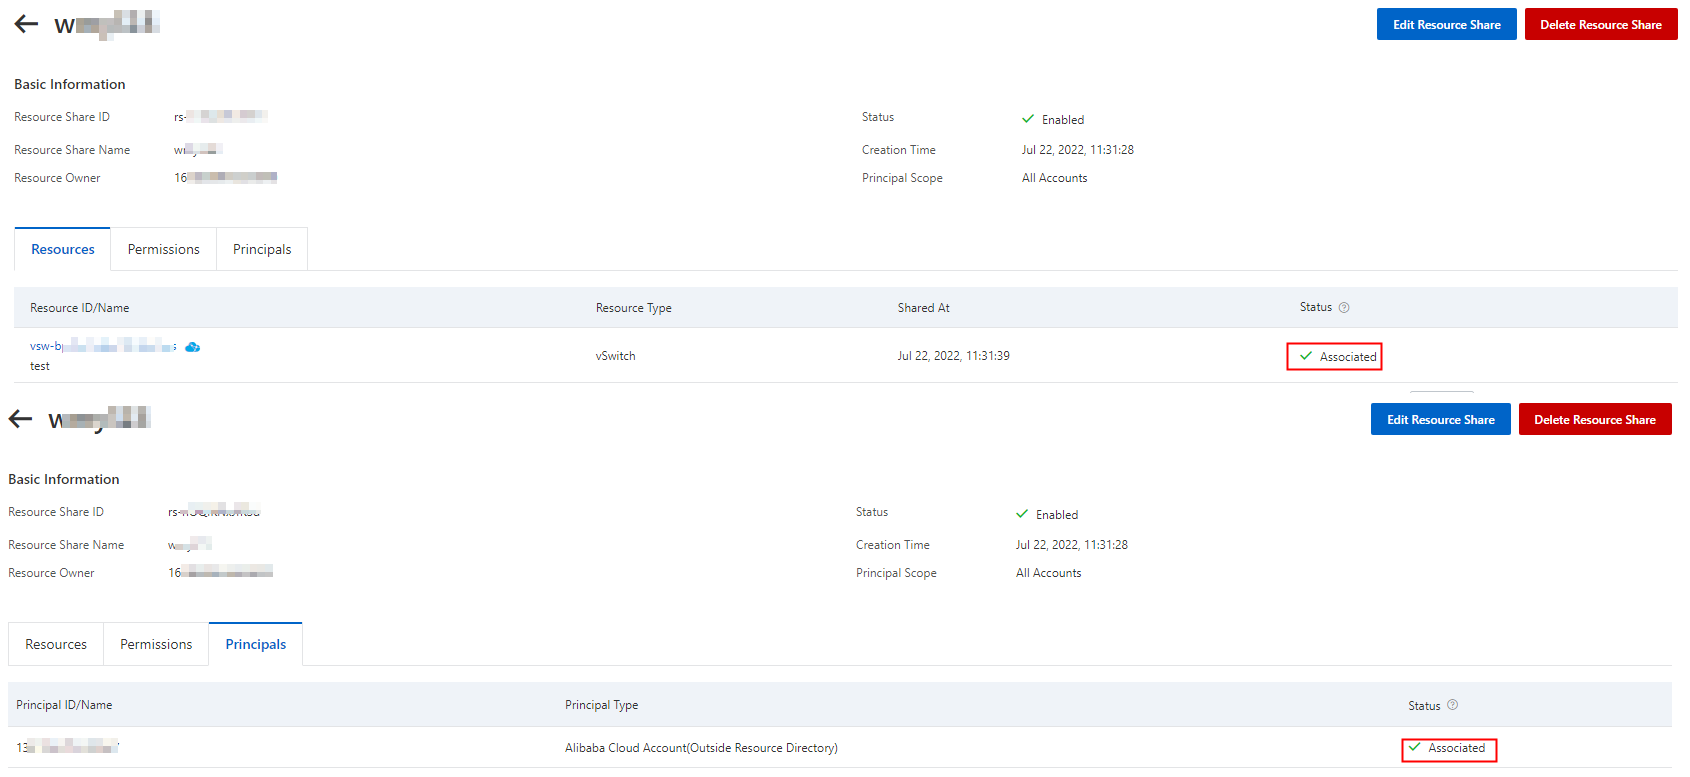Click All Accounts principal scope in lower panel
Viewport: 1690px width, 777px height.
pyautogui.click(x=1048, y=573)
